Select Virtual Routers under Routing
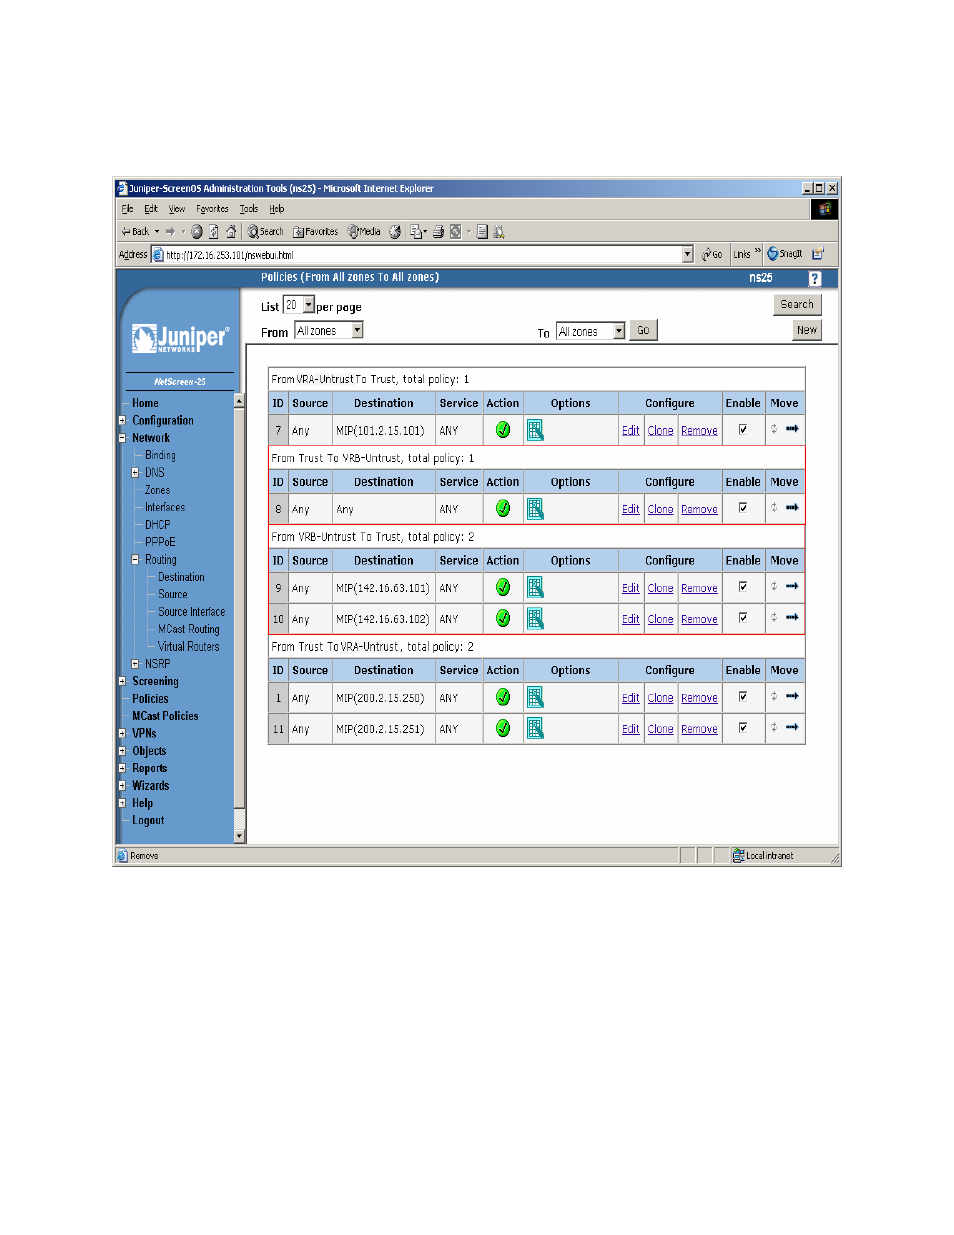The height and width of the screenshot is (1235, 954). pyautogui.click(x=189, y=647)
